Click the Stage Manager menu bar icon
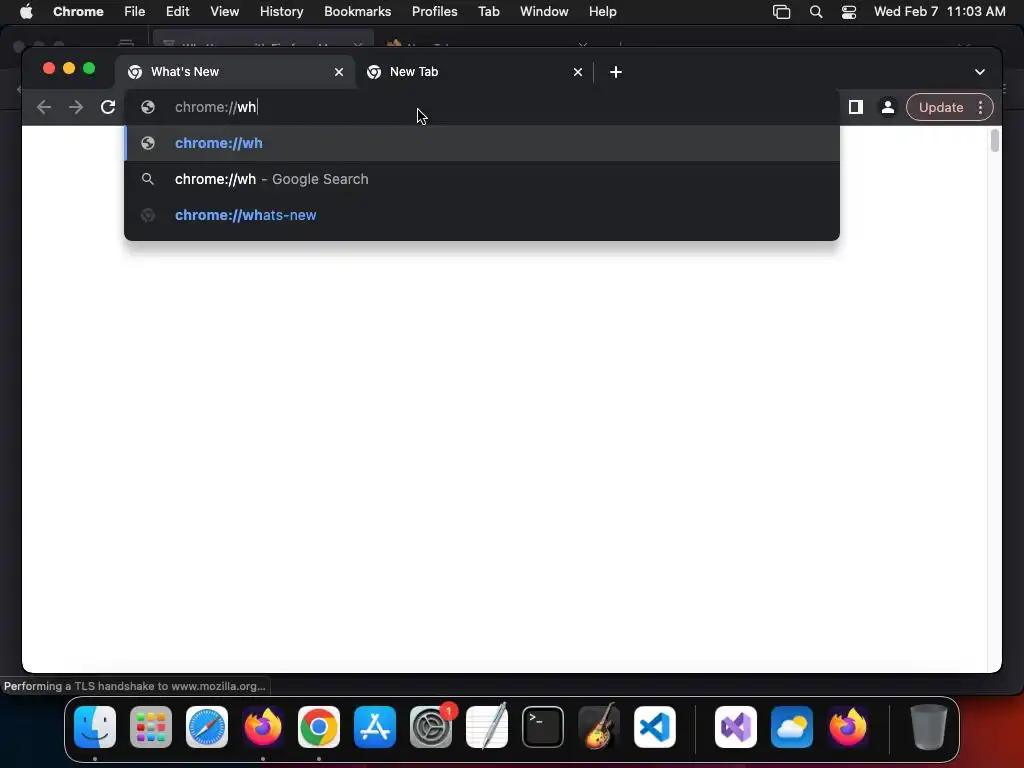 pos(781,12)
